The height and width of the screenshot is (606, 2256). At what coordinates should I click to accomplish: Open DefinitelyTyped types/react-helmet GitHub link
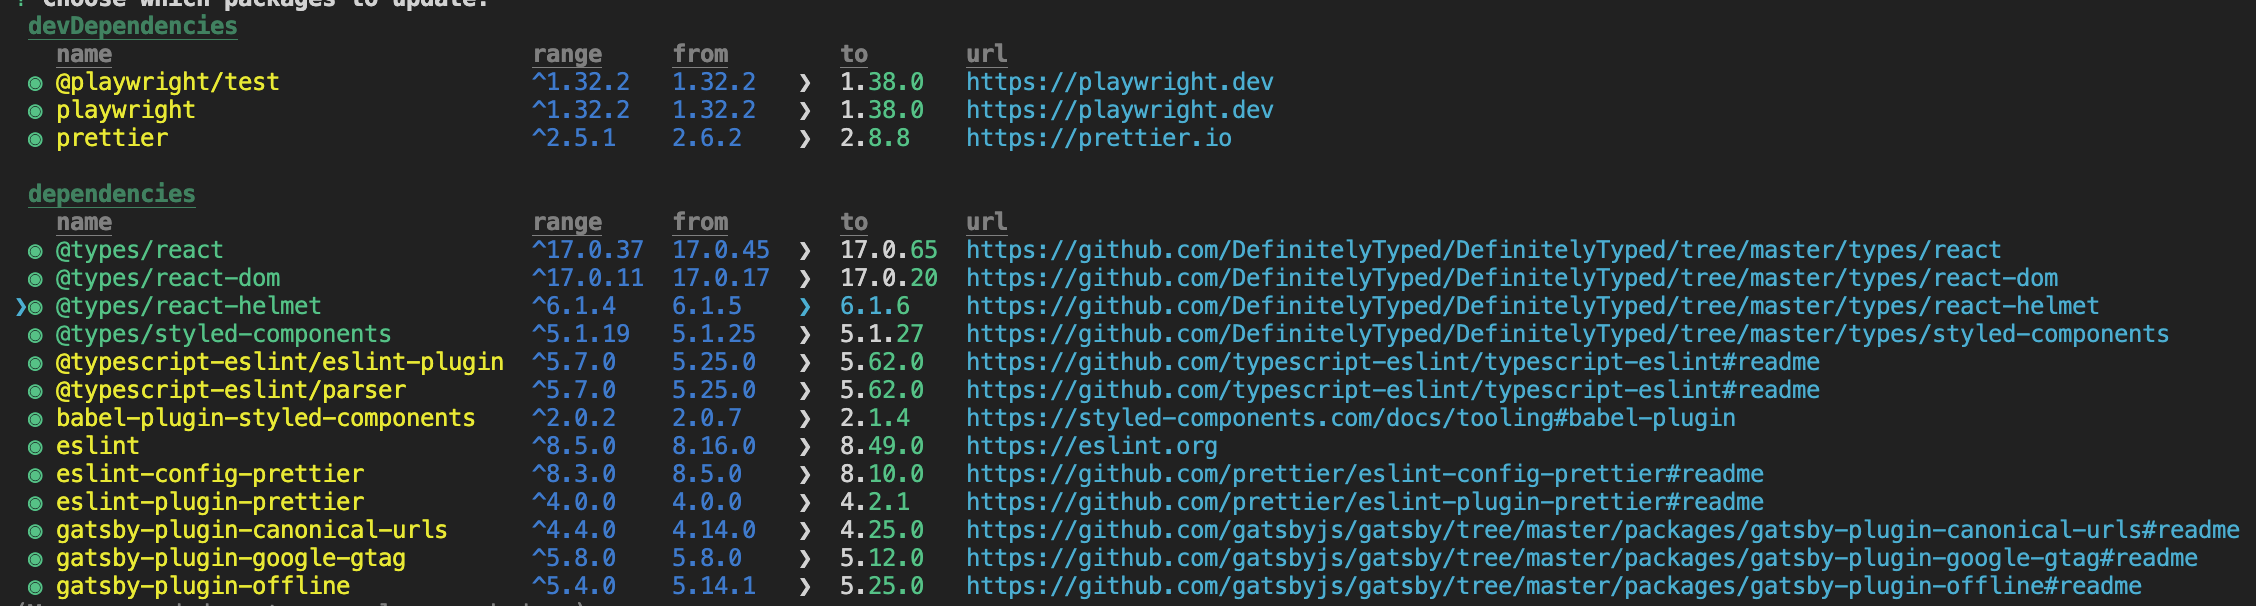pos(1532,306)
